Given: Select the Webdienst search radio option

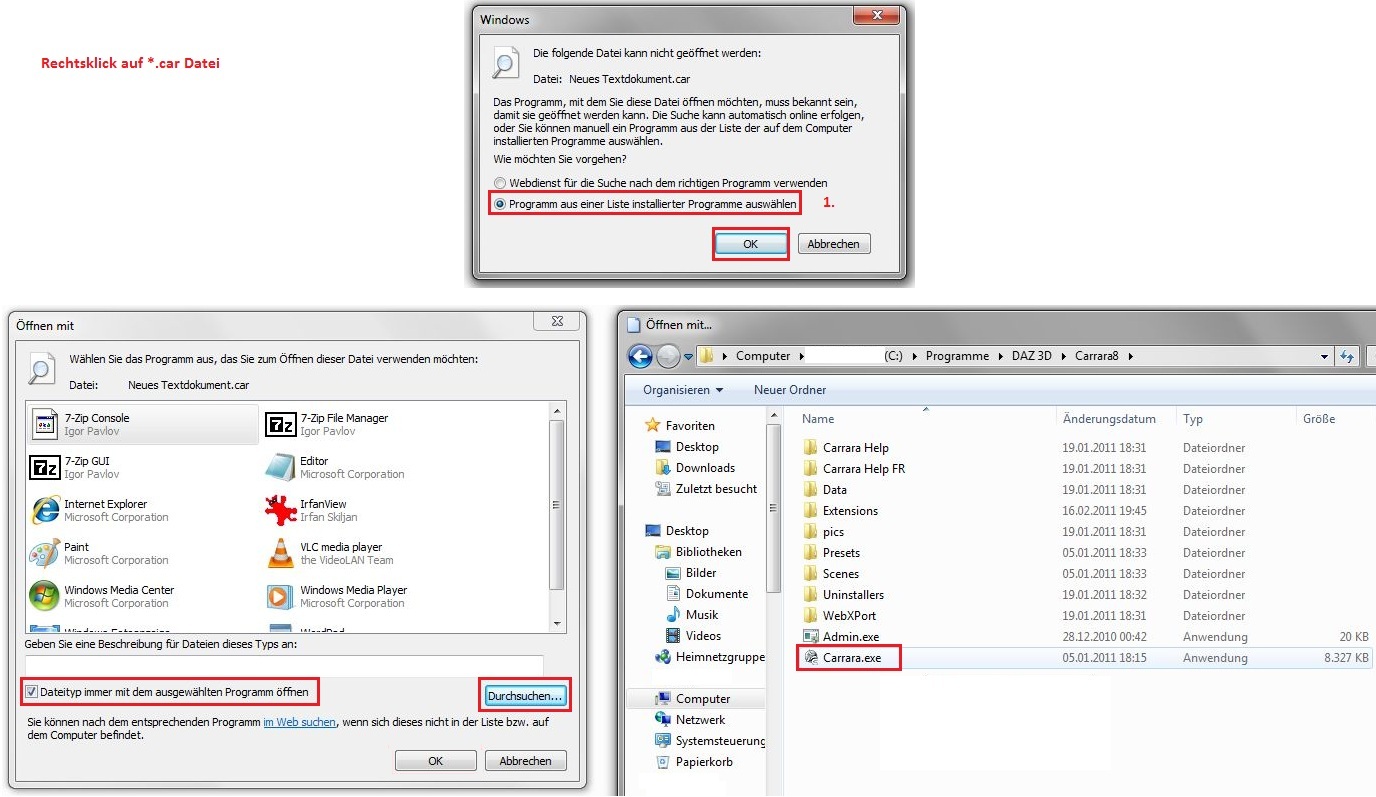Looking at the screenshot, I should coord(500,183).
